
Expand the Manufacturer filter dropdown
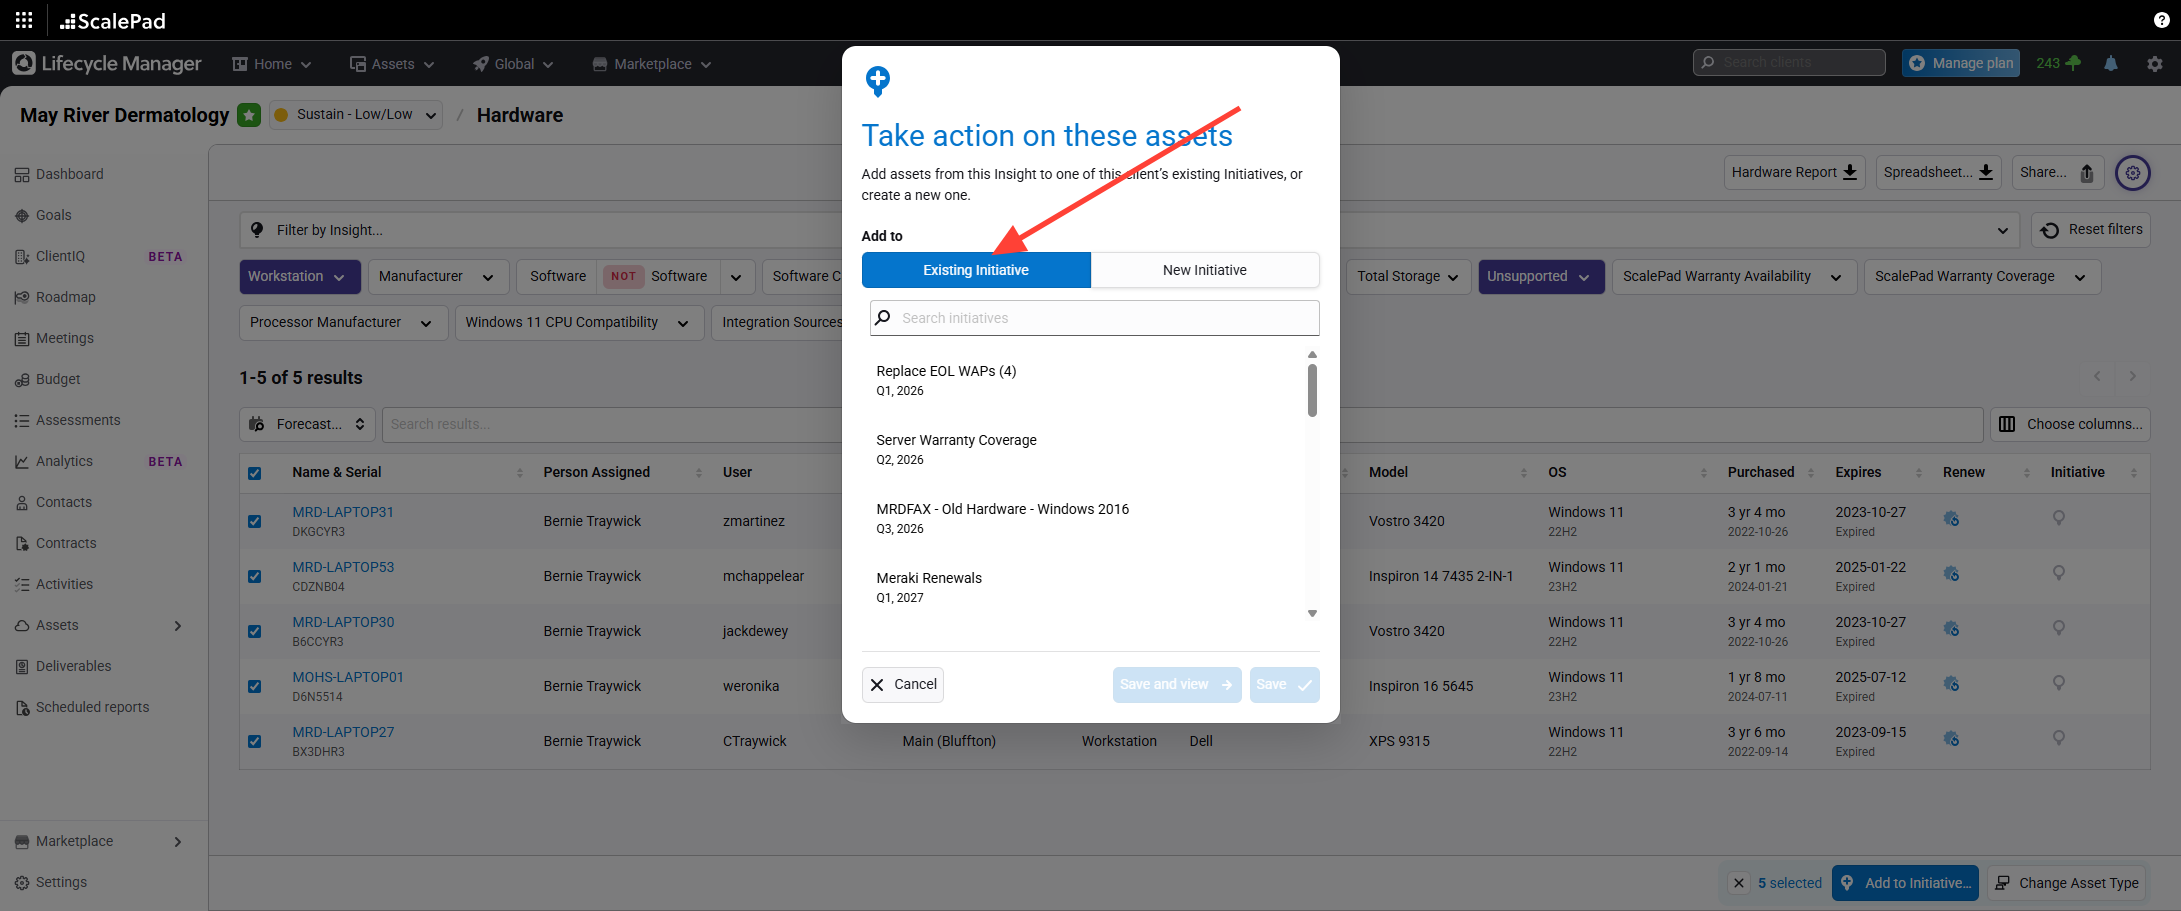[x=437, y=277]
